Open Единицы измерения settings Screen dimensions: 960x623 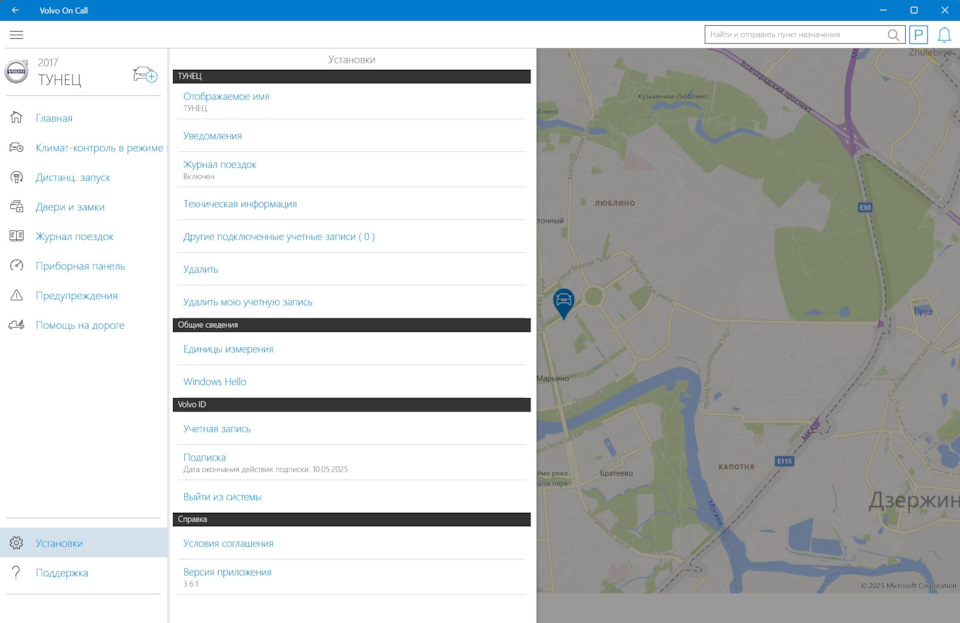point(351,349)
